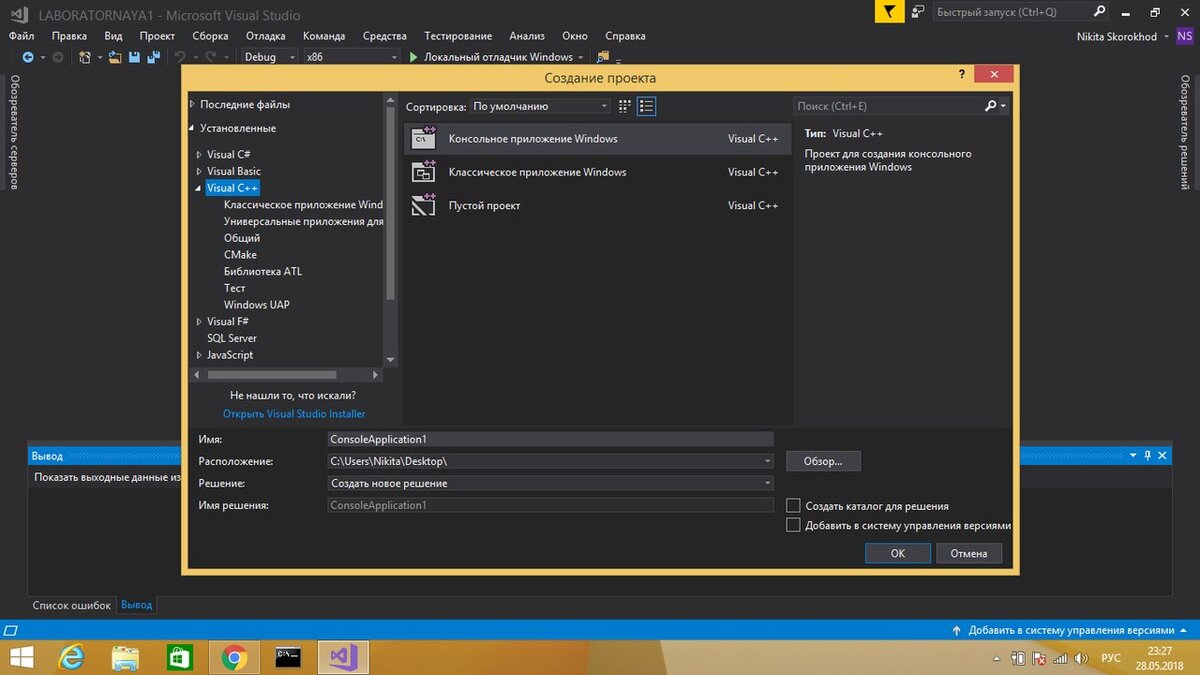Open the 'По умолчанию' sort dropdown
The height and width of the screenshot is (675, 1200).
pos(540,106)
